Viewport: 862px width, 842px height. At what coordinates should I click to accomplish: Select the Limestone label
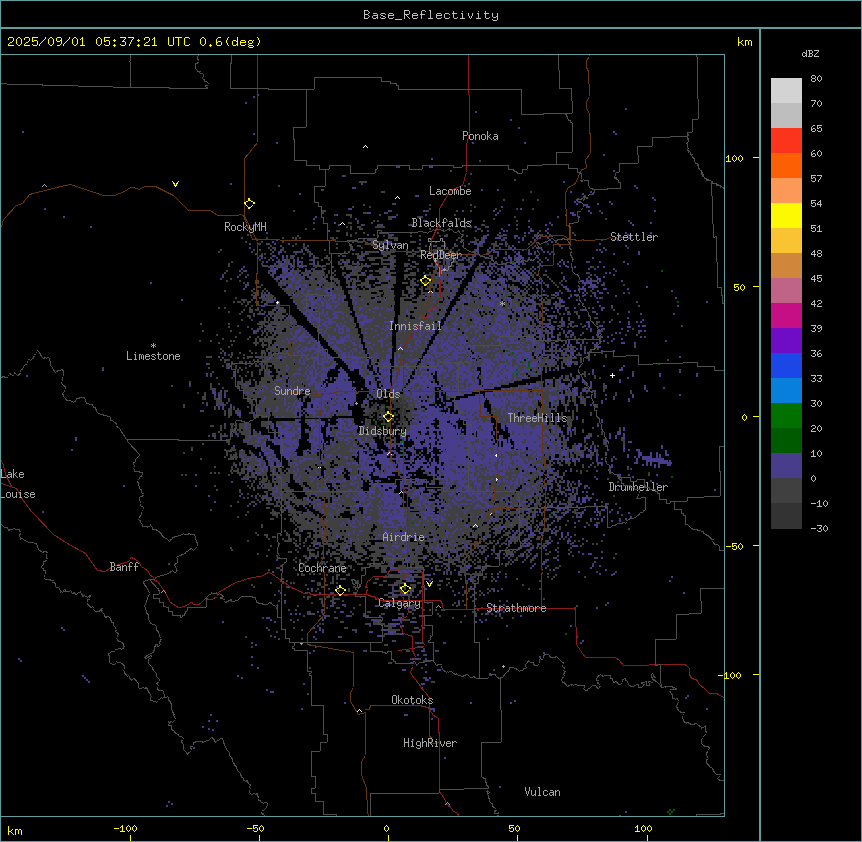point(153,356)
